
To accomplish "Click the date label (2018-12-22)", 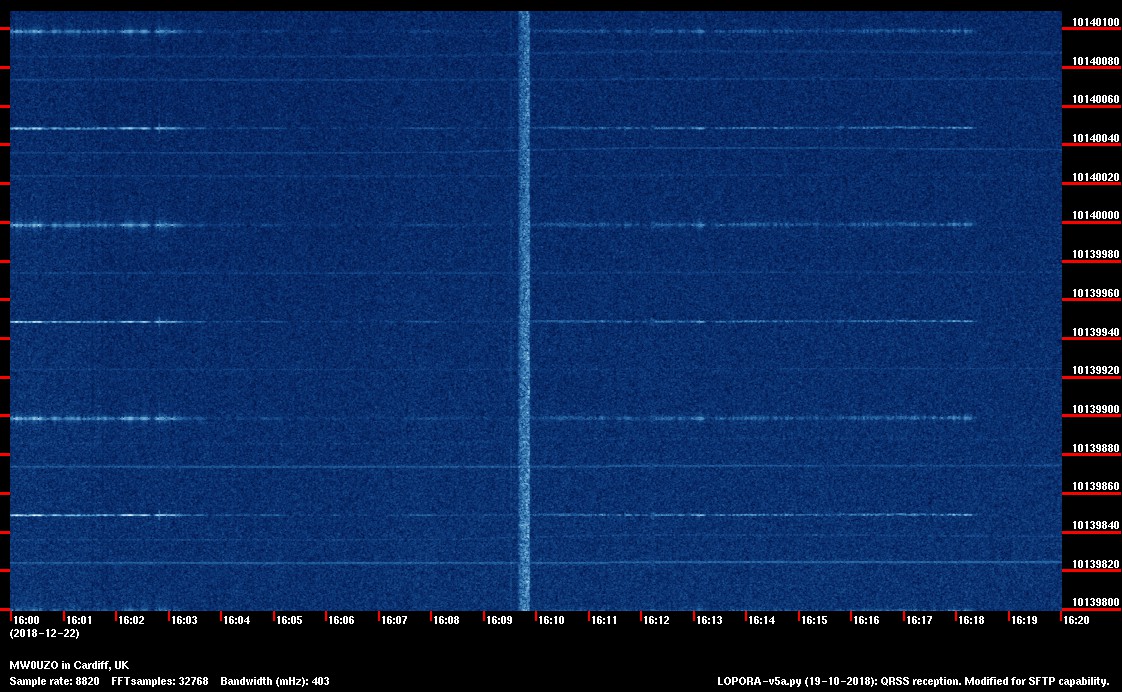I will pyautogui.click(x=44, y=634).
